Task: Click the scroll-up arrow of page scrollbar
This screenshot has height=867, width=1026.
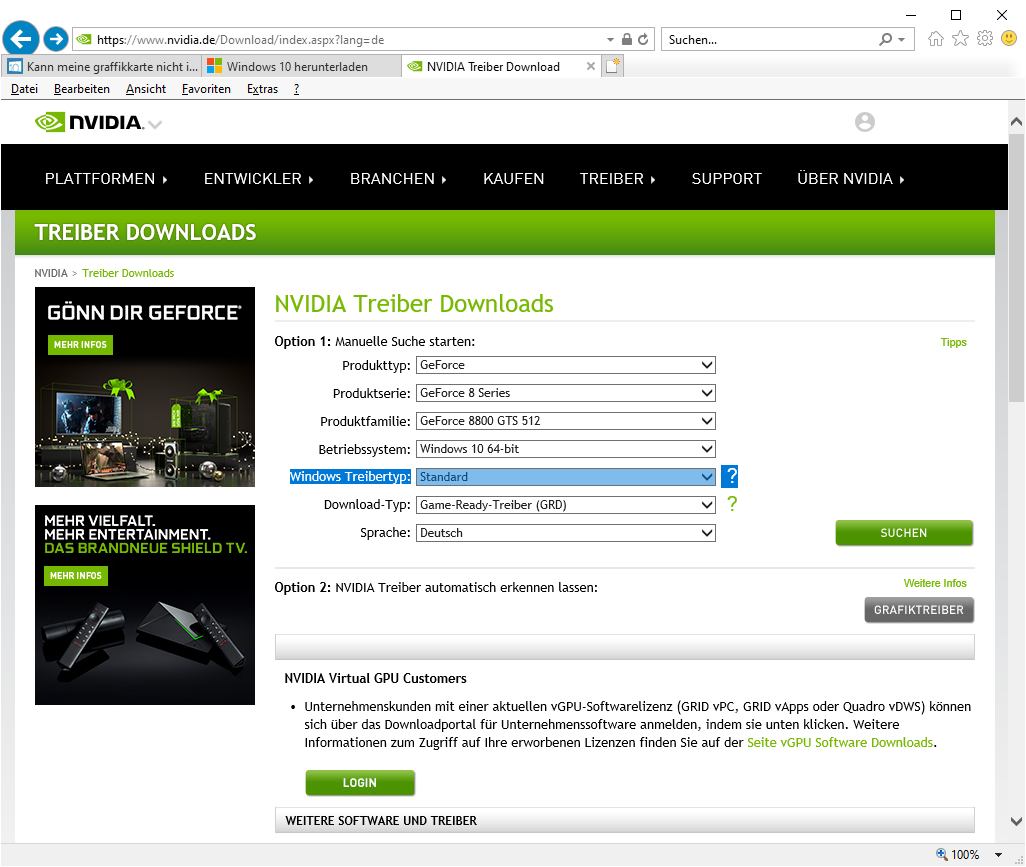Action: (1016, 122)
